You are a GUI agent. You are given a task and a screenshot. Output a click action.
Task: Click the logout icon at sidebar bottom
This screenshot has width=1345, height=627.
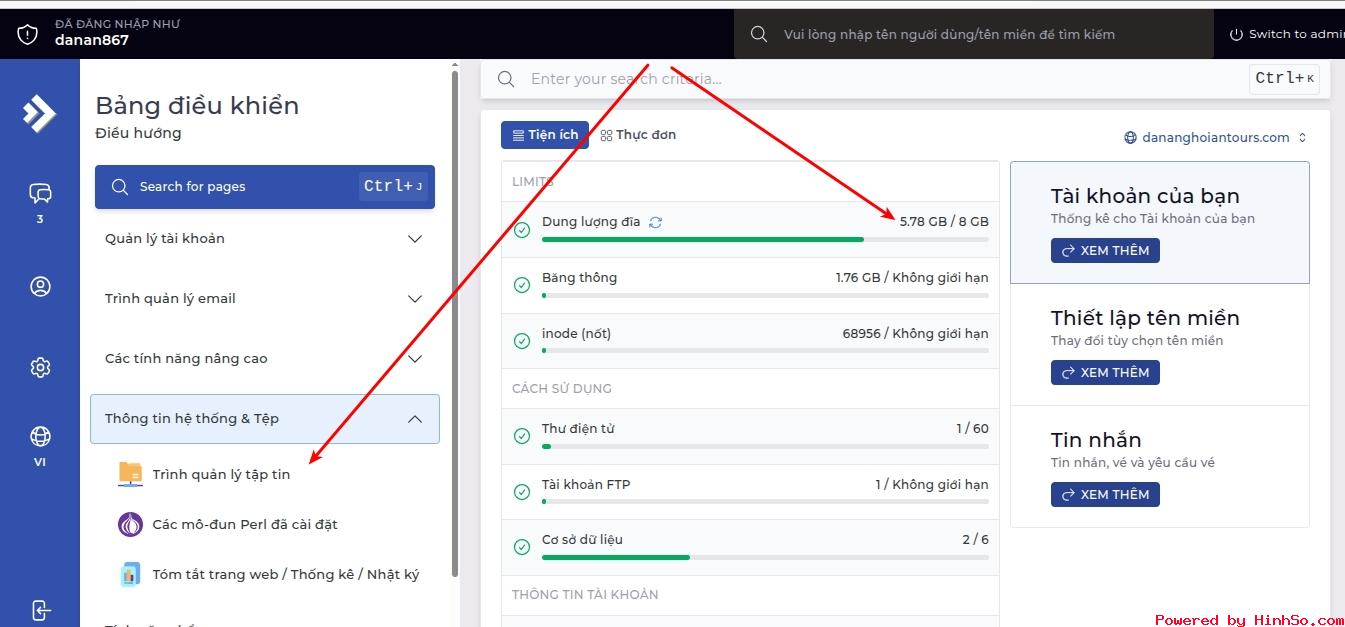pyautogui.click(x=40, y=609)
